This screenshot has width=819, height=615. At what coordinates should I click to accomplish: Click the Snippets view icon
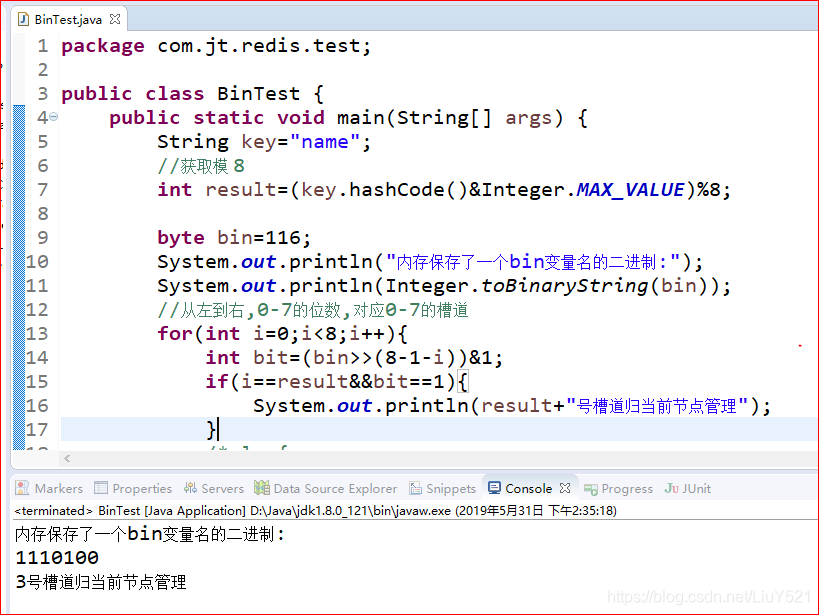pyautogui.click(x=416, y=488)
